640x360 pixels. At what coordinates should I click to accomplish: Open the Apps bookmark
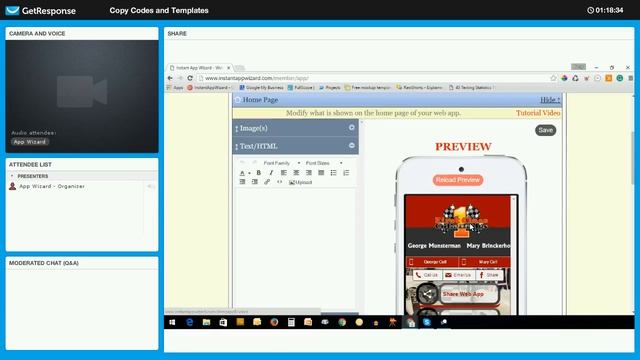click(176, 87)
